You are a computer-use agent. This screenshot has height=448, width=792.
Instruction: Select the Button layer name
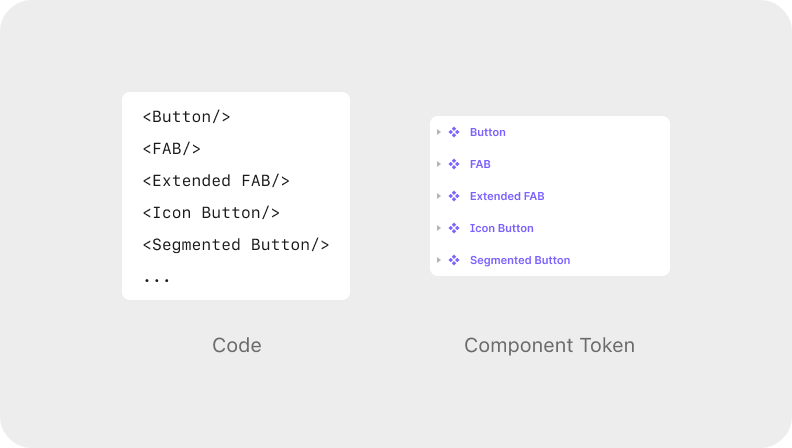488,132
